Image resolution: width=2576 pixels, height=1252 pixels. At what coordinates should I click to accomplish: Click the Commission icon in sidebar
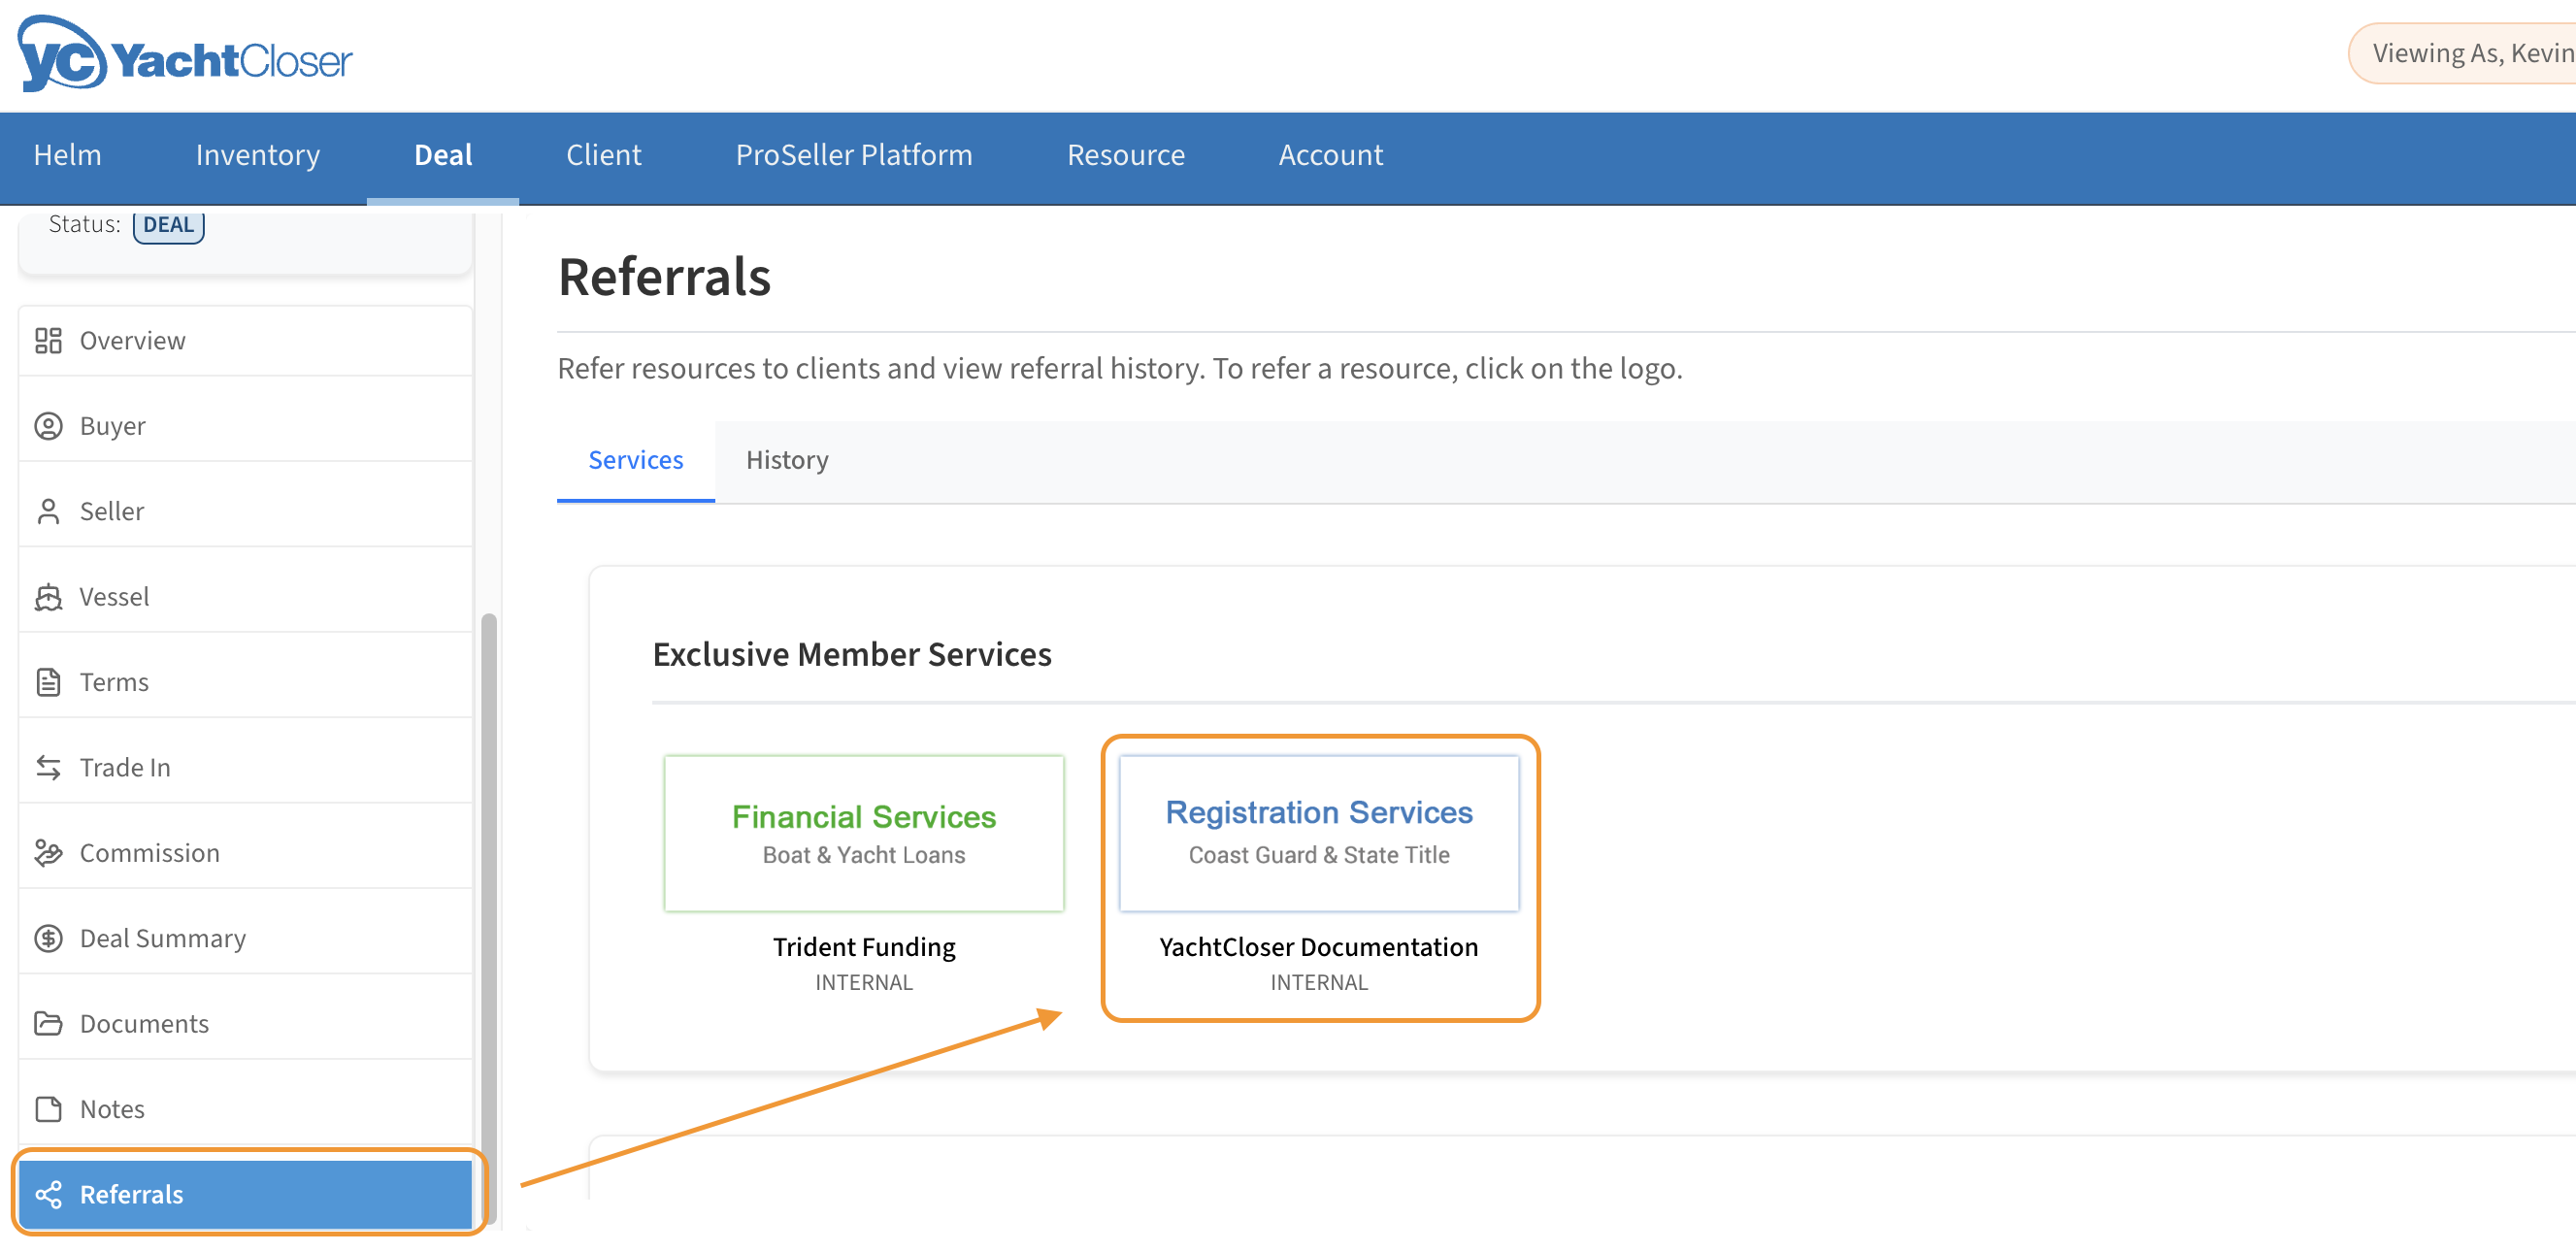(48, 853)
